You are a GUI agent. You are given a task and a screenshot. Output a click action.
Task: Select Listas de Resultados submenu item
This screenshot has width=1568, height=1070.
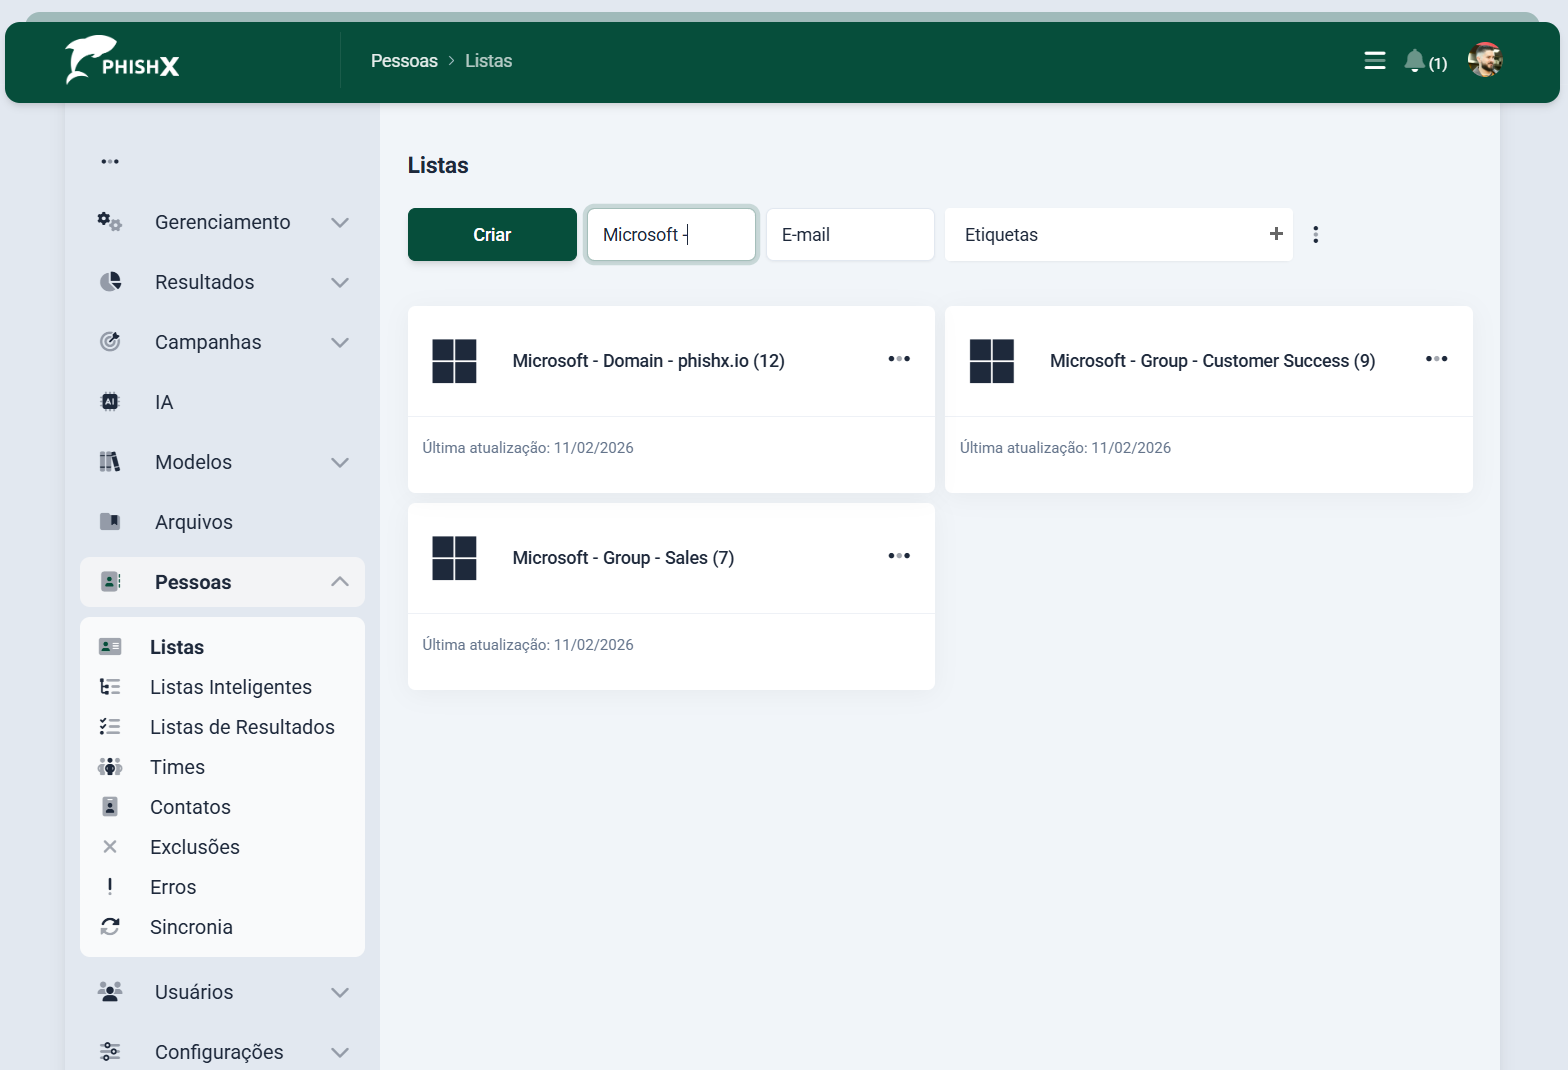coord(242,727)
